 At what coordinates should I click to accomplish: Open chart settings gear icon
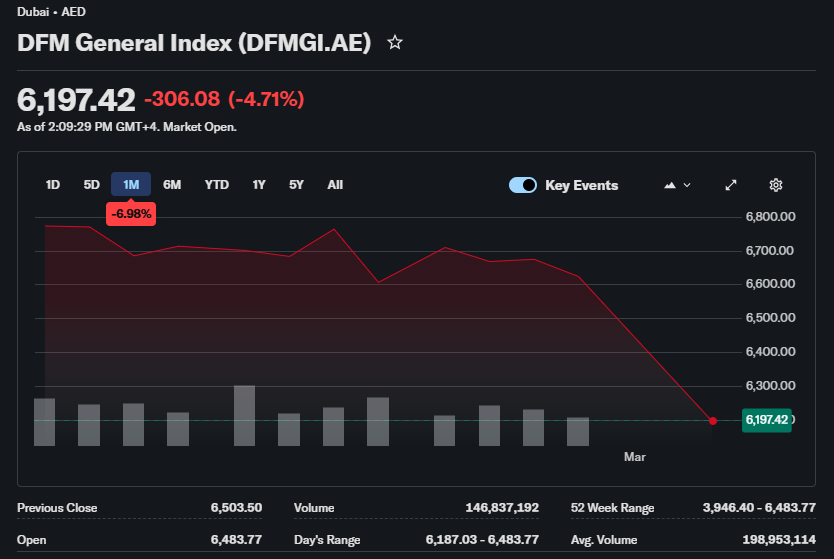775,185
